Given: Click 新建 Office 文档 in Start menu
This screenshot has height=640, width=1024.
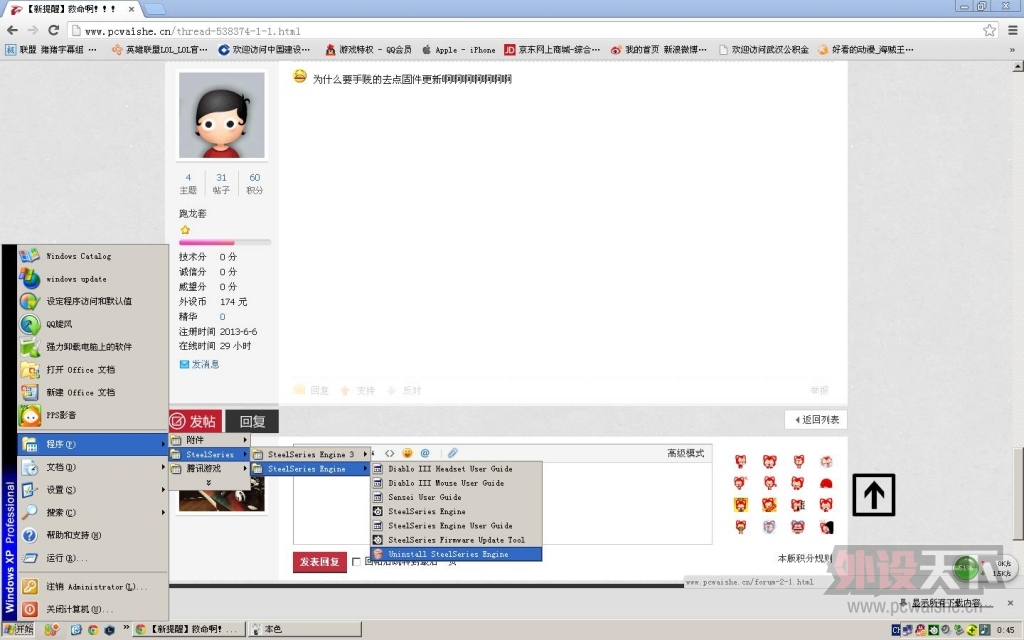Looking at the screenshot, I should (93, 392).
